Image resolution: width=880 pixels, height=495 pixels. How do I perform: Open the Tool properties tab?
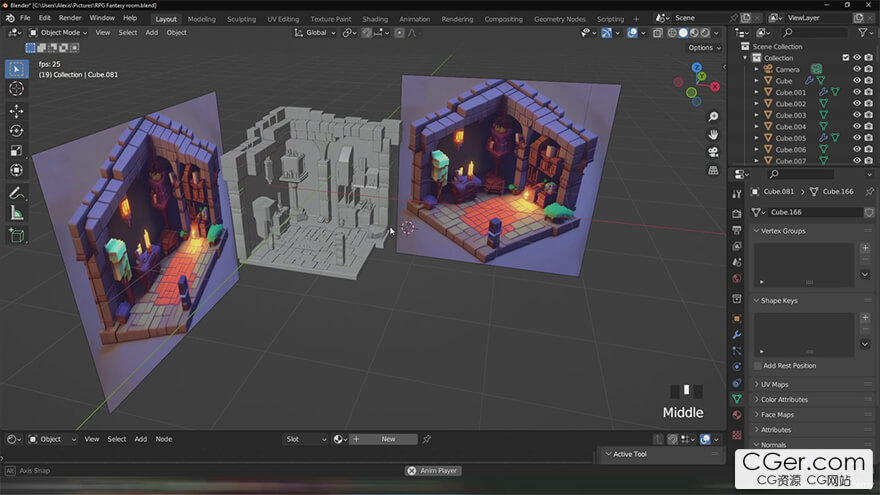click(737, 194)
